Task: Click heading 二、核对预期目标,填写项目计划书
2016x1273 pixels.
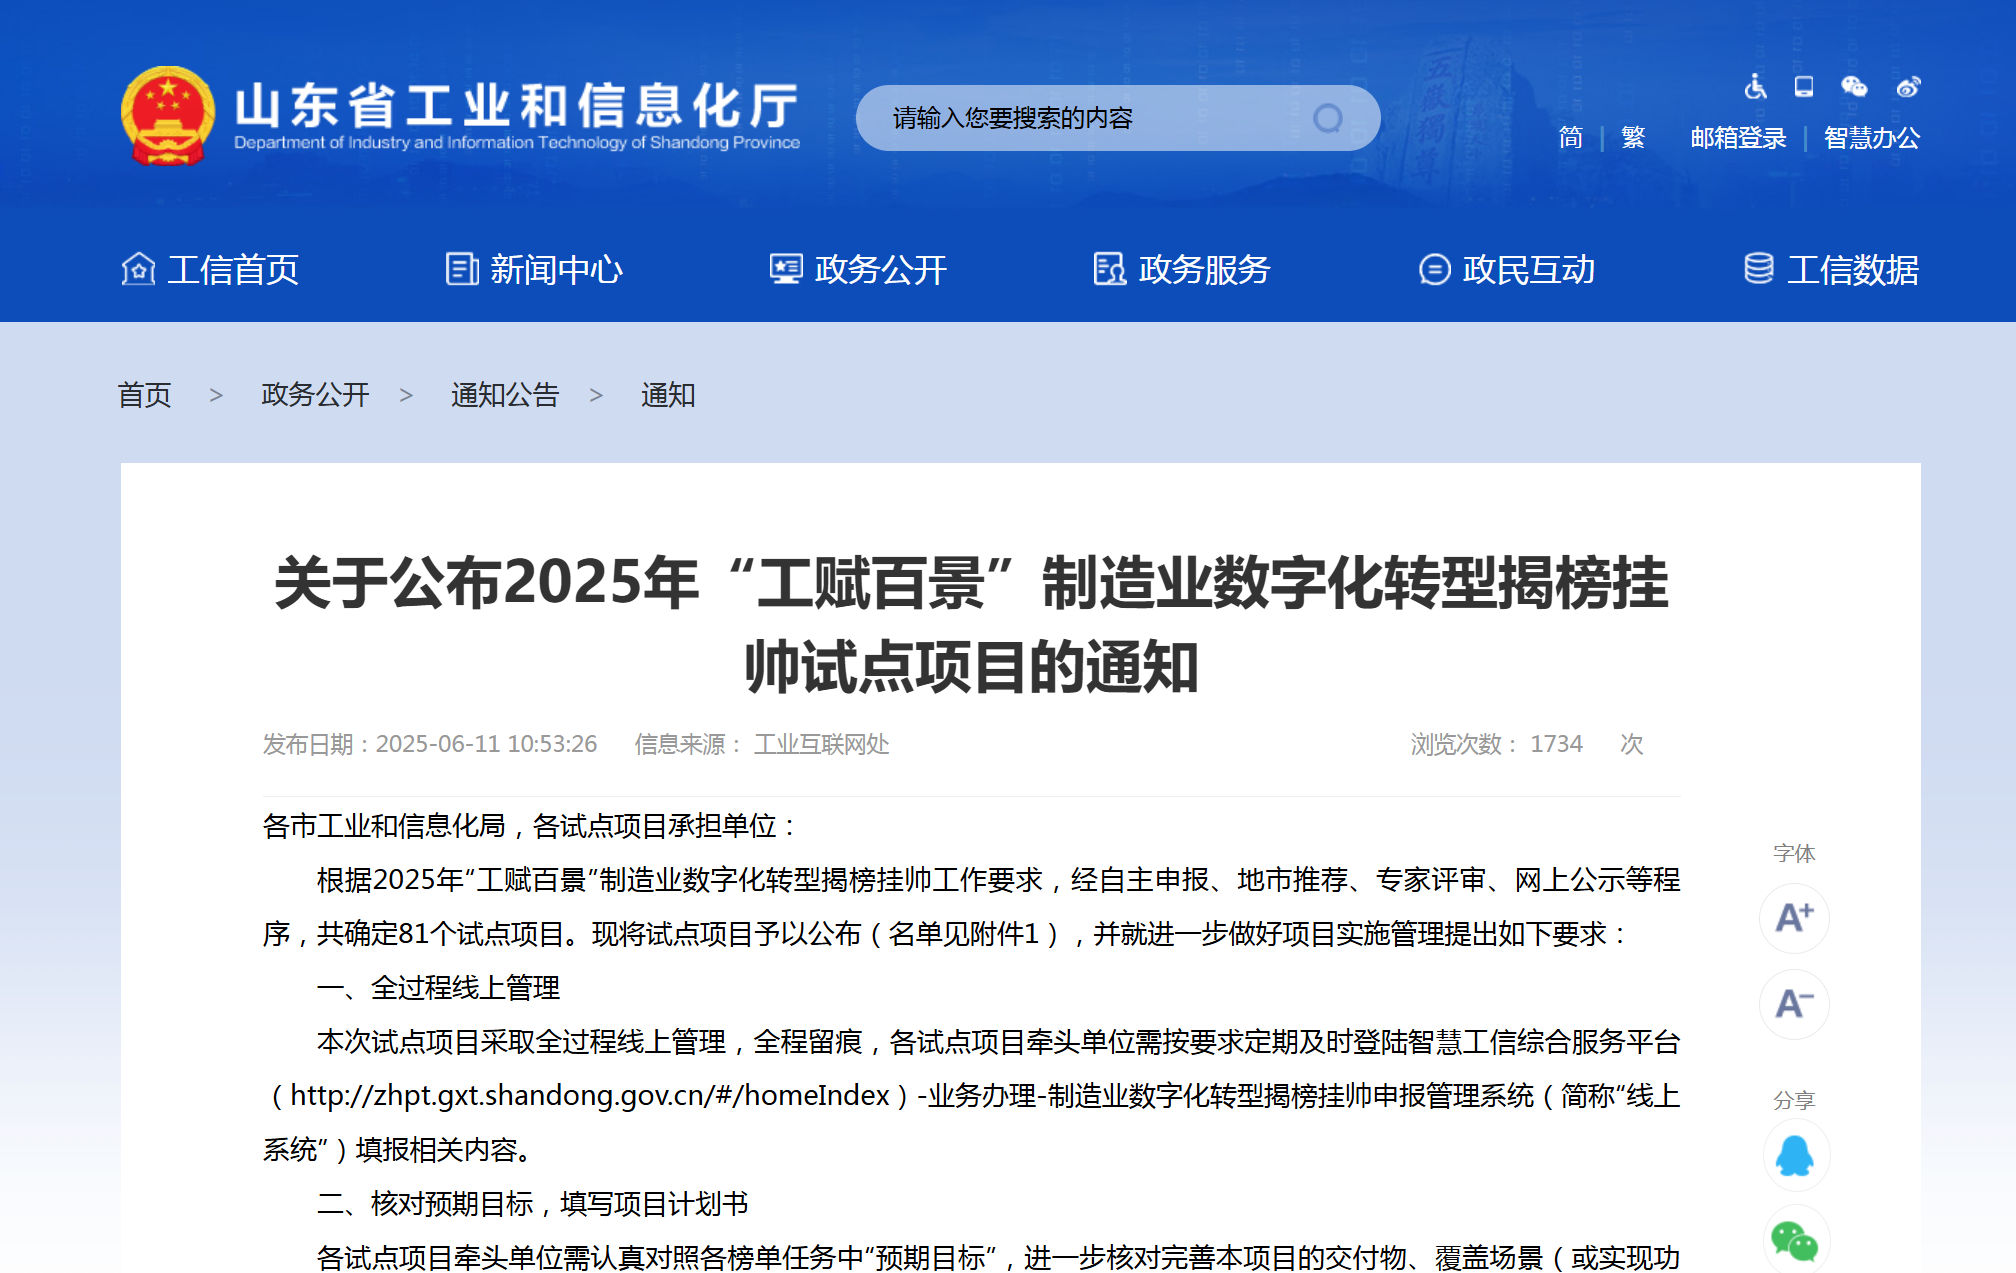Action: 533,1203
